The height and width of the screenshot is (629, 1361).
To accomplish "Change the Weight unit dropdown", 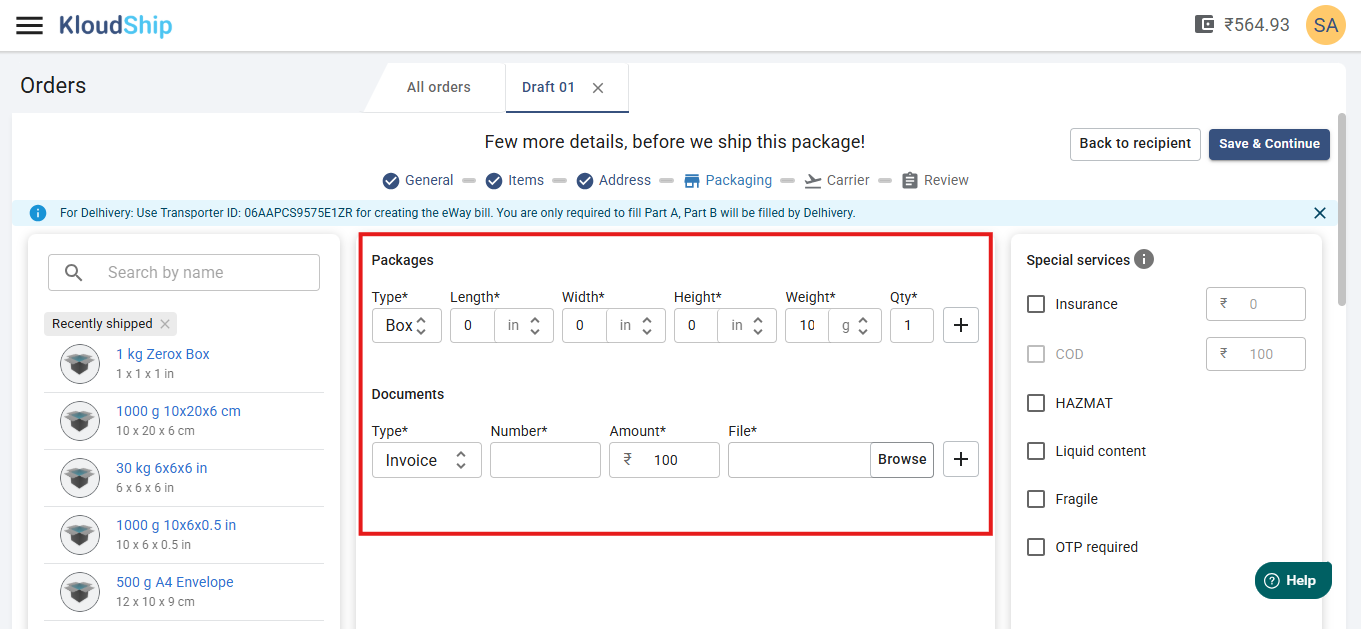I will point(855,326).
